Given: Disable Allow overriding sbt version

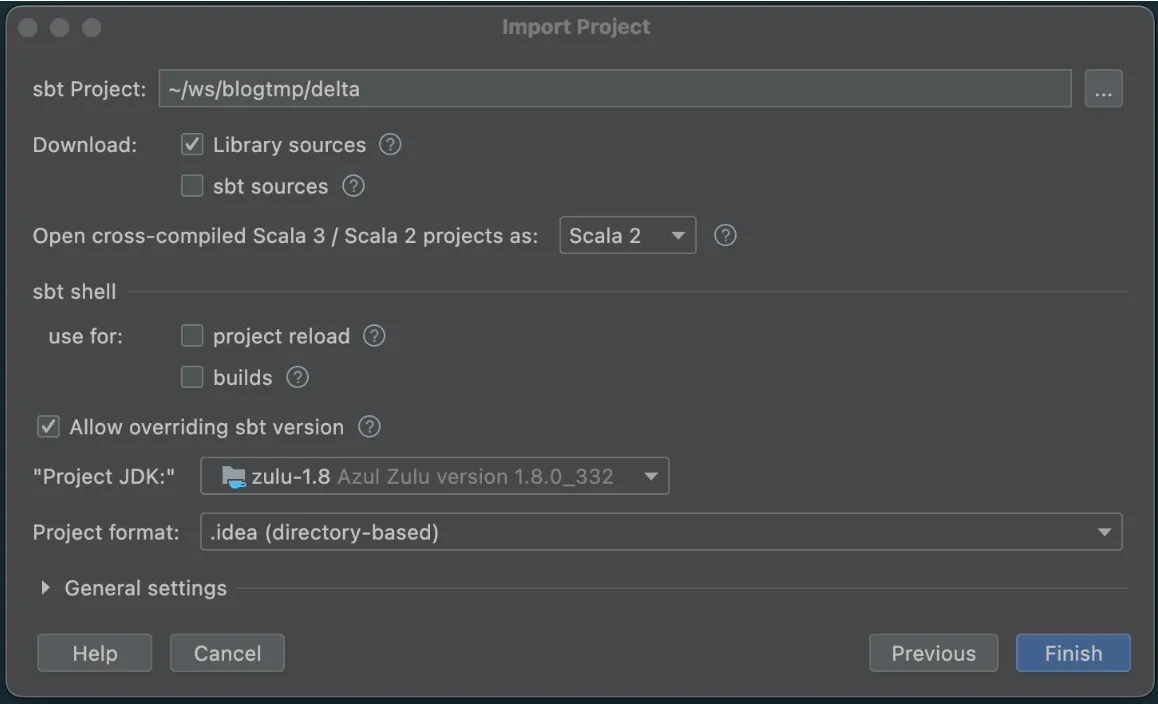Looking at the screenshot, I should [48, 427].
